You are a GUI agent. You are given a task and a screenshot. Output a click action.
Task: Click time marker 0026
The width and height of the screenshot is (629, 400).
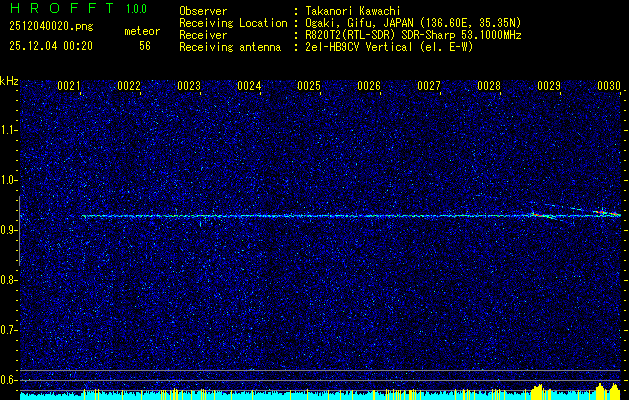(369, 86)
